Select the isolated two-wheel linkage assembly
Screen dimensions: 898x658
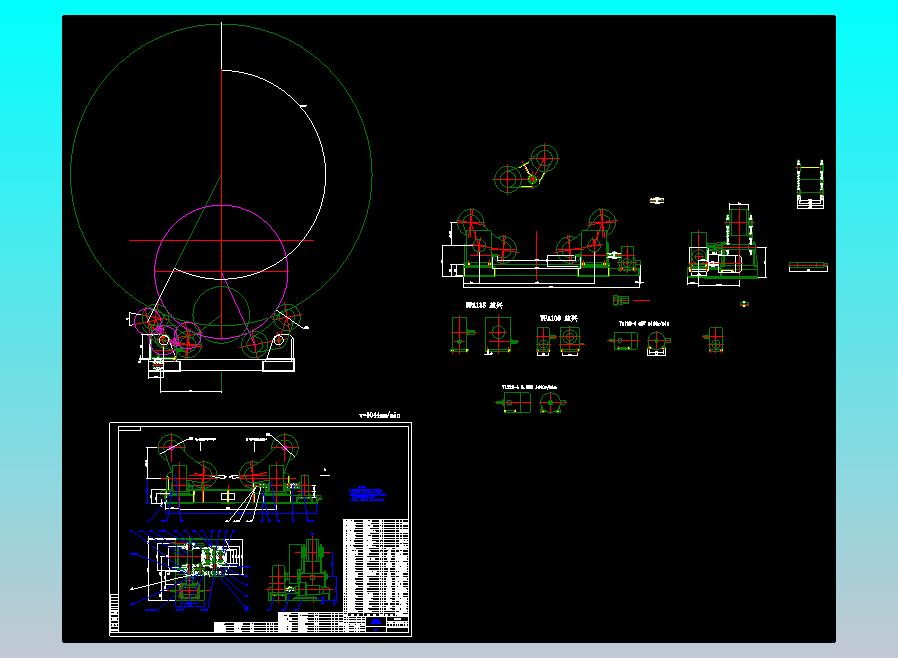[526, 171]
